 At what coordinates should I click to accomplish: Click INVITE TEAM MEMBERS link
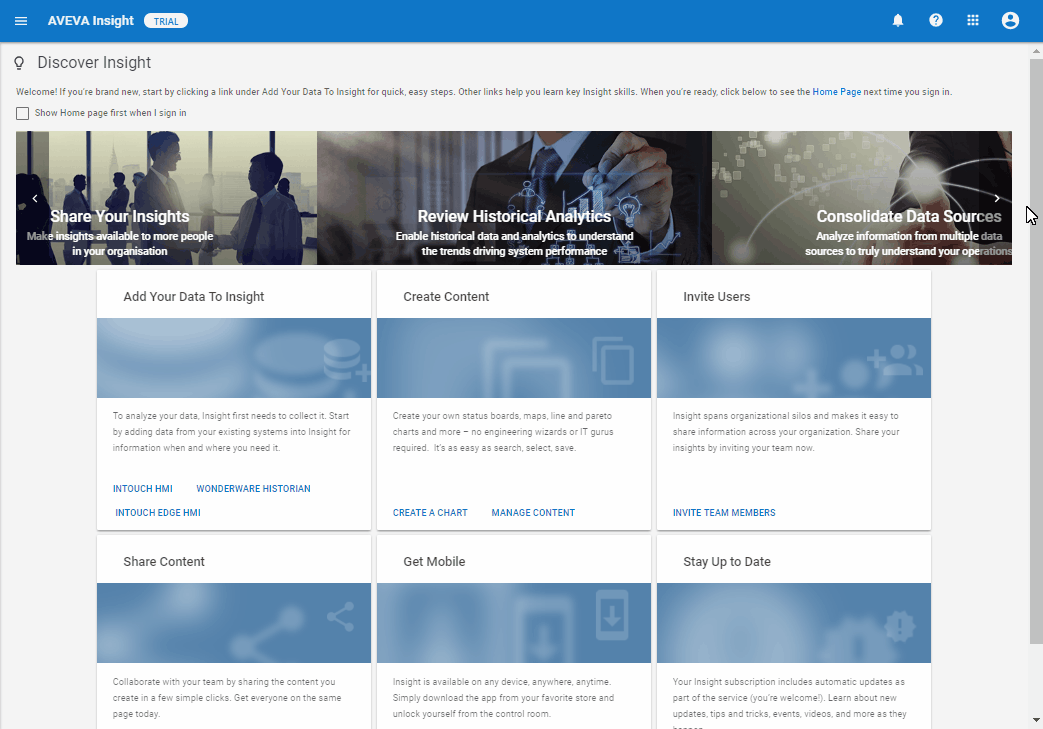click(724, 513)
